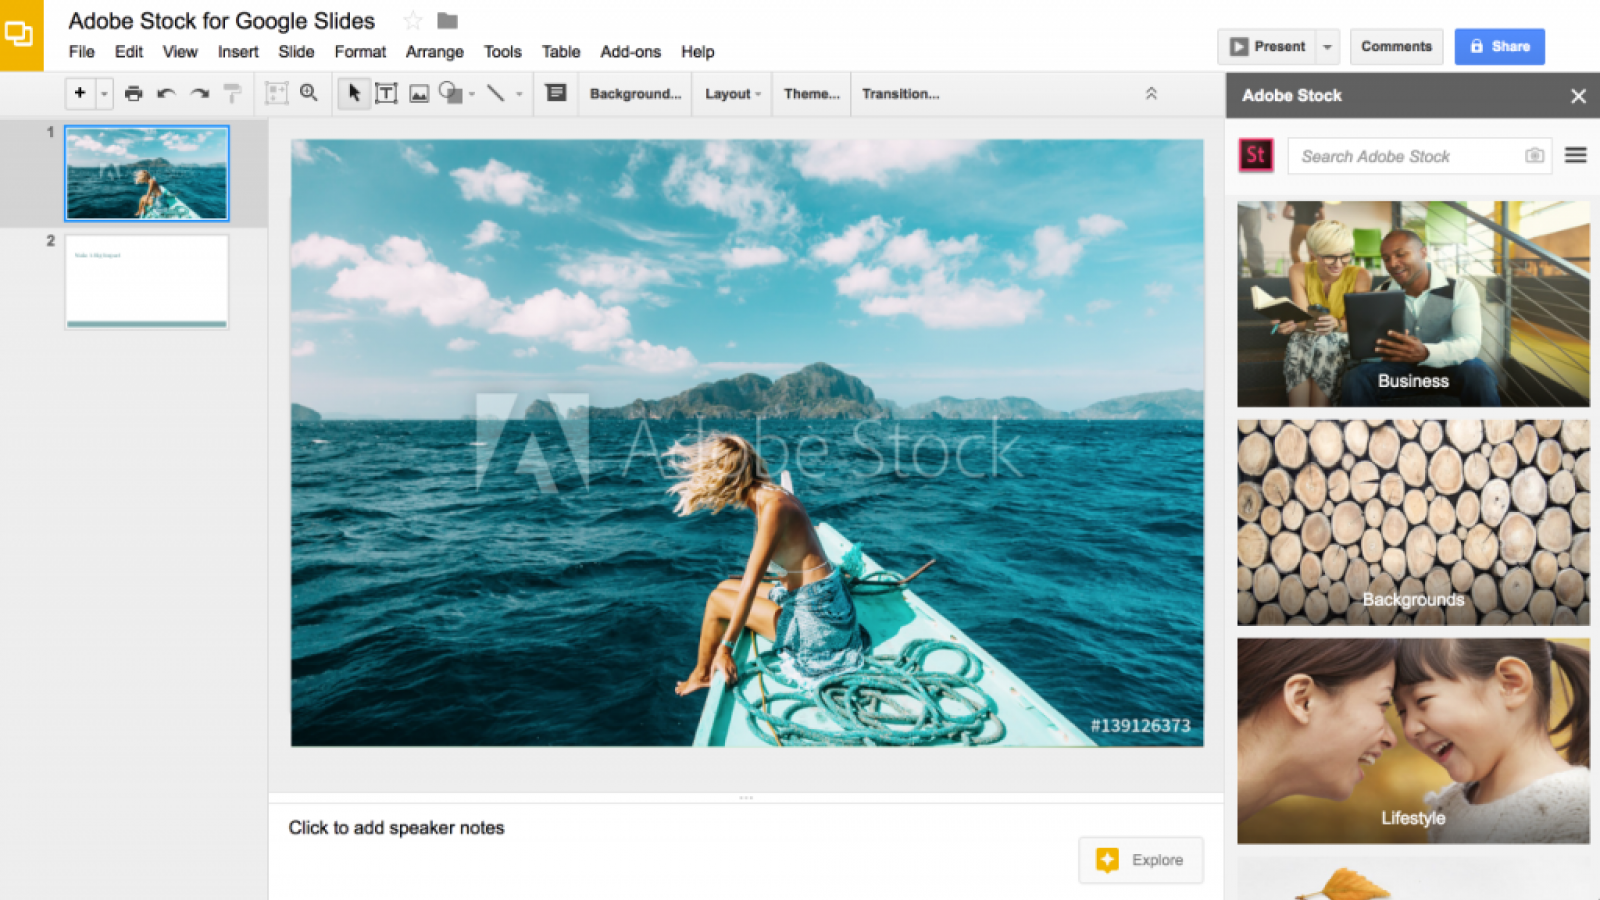Click the redo arrow icon
The width and height of the screenshot is (1600, 900).
coord(200,94)
